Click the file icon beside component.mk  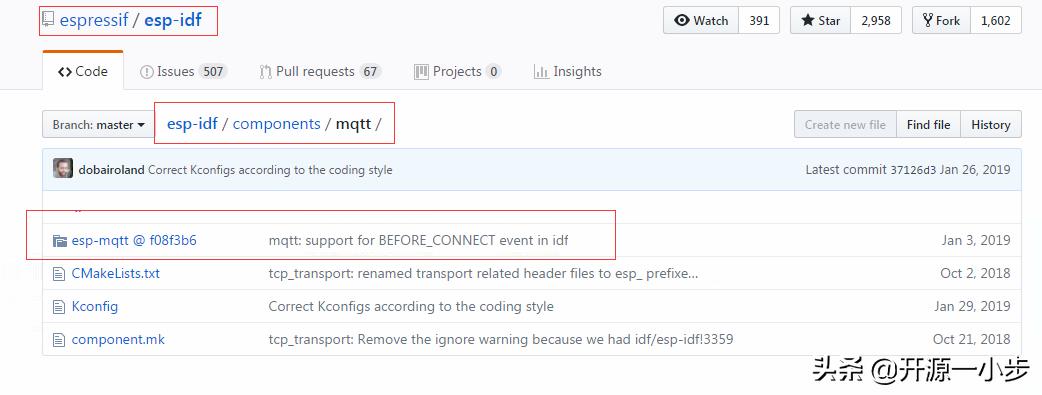pyautogui.click(x=60, y=340)
